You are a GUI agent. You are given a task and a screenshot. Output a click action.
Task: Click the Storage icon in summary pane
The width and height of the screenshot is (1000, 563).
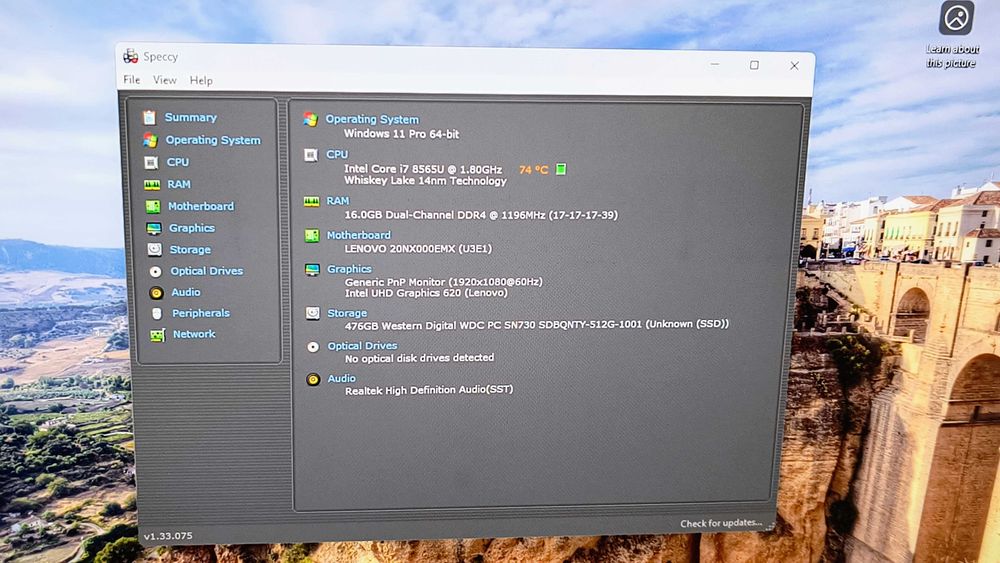pos(312,313)
